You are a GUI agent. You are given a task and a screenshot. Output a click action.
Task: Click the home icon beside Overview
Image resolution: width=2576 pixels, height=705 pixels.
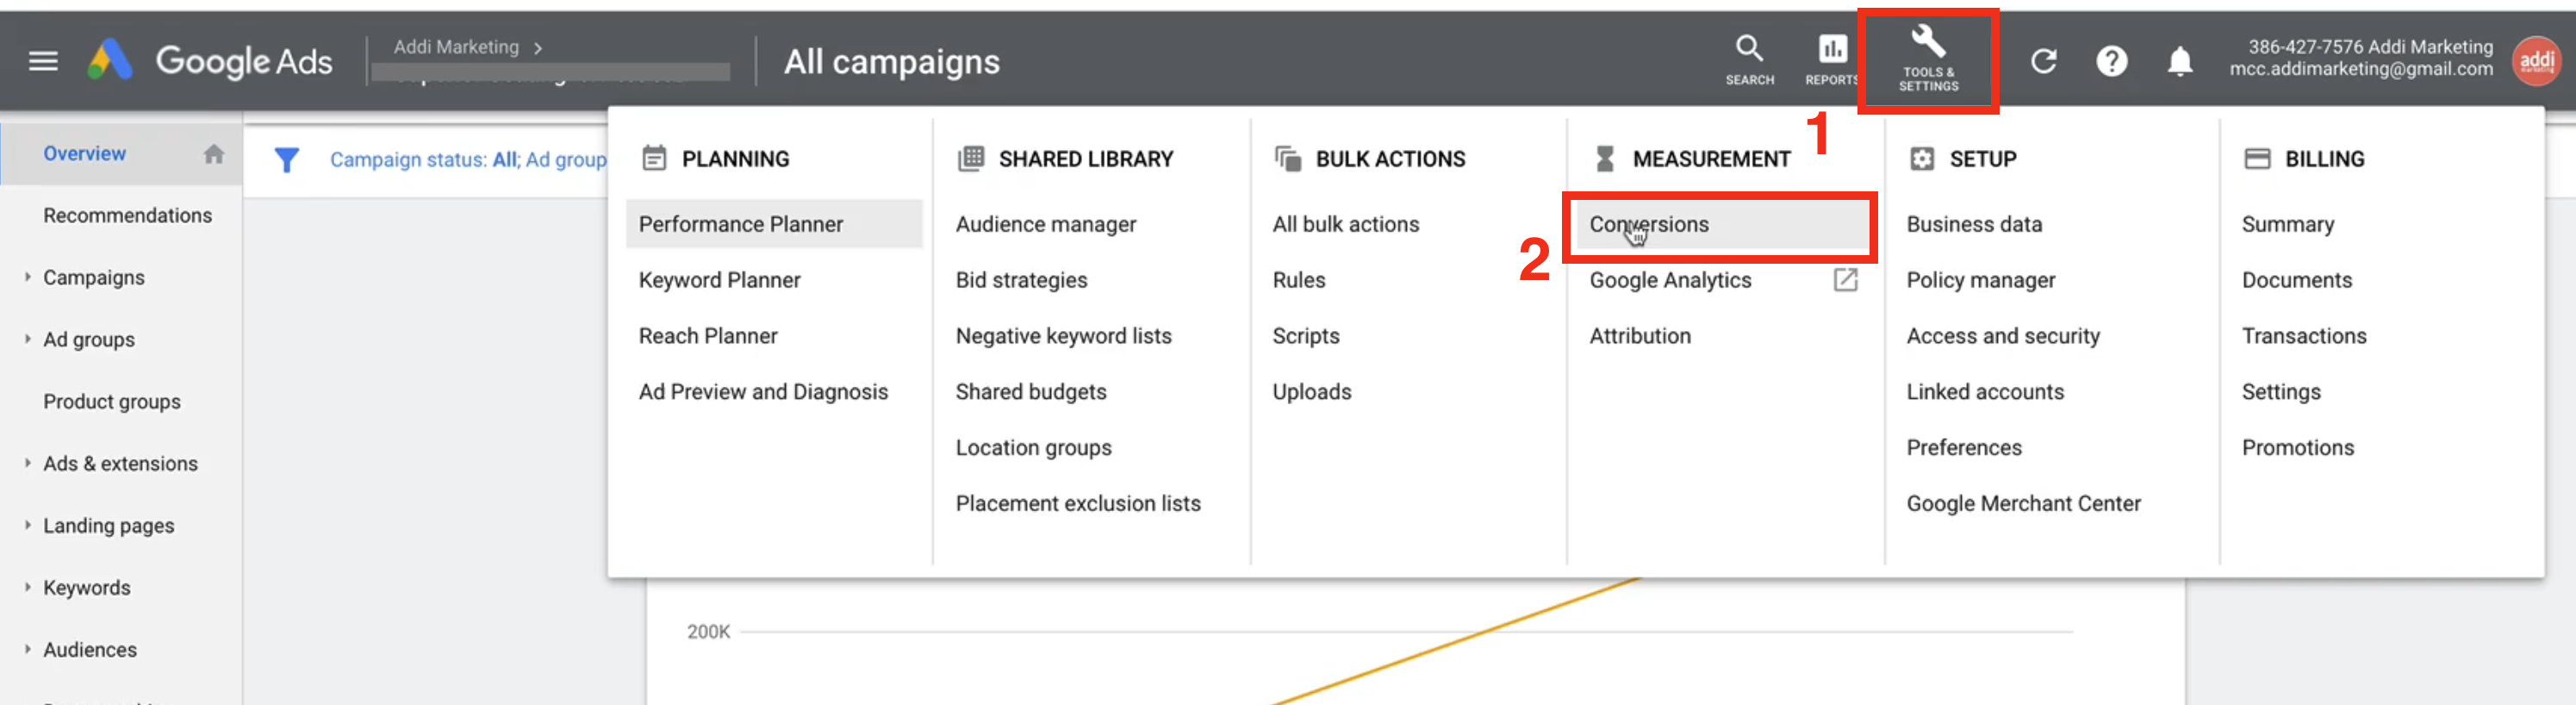[x=214, y=154]
